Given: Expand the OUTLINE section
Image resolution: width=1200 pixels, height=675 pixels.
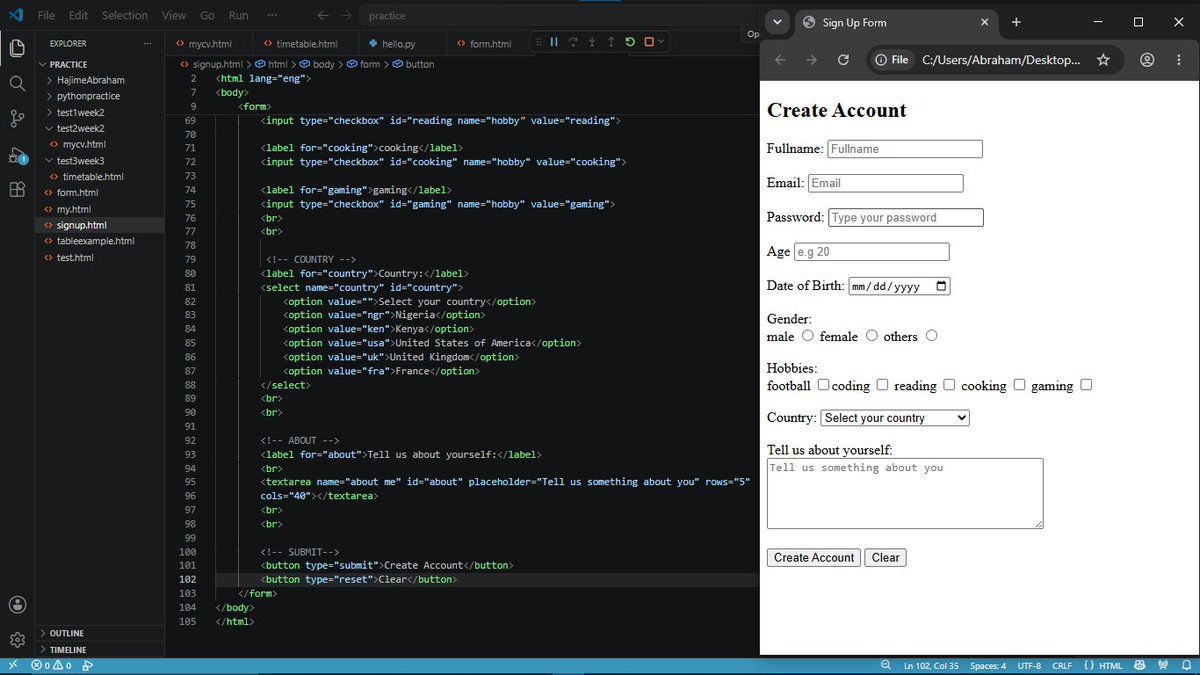Looking at the screenshot, I should [x=68, y=633].
